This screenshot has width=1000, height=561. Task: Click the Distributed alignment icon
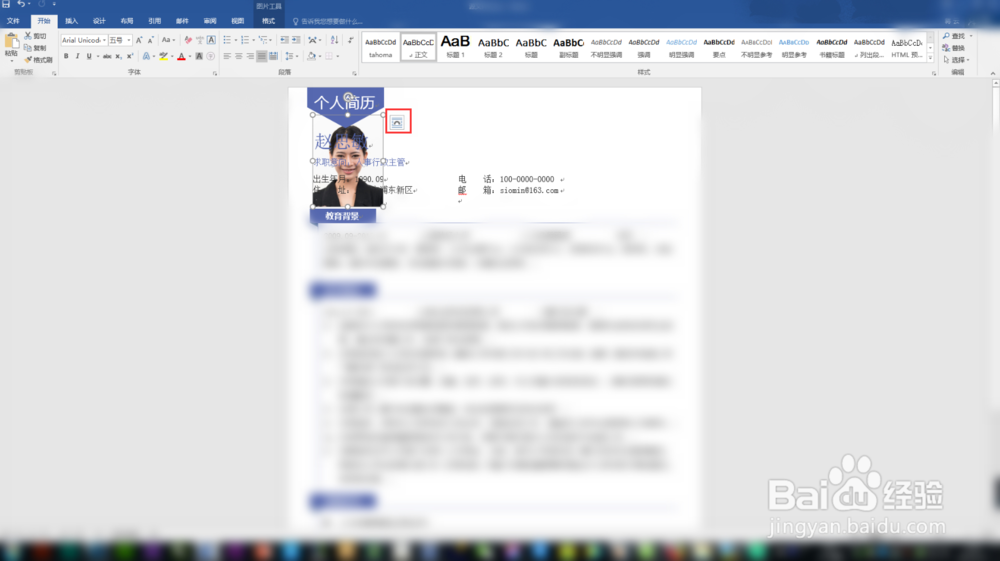[273, 56]
